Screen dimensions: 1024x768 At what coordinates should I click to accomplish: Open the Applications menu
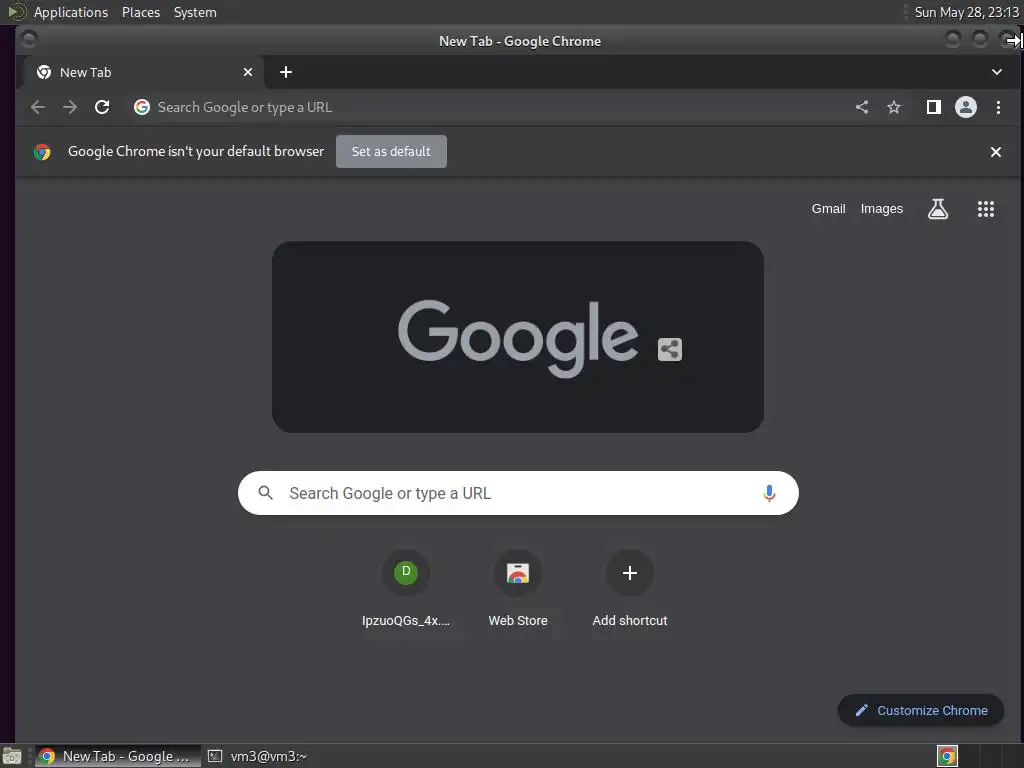(71, 12)
